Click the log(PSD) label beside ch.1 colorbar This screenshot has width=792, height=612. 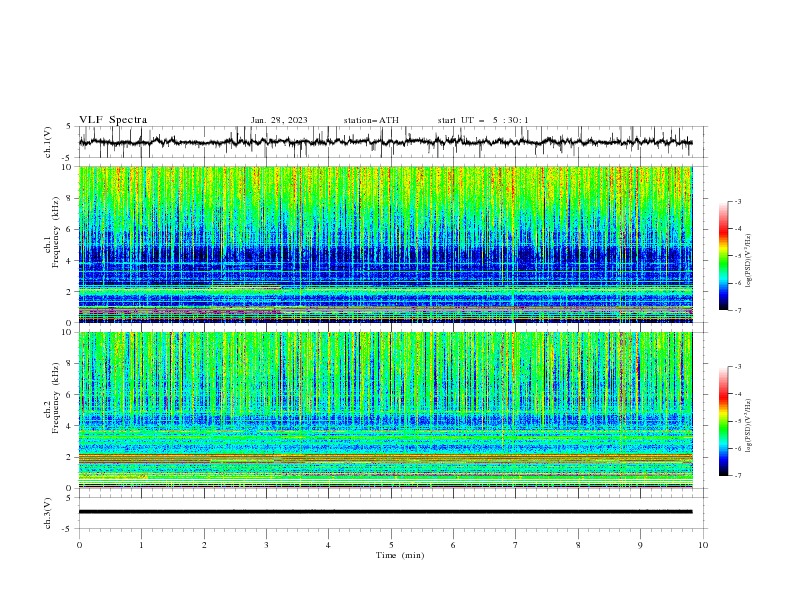coord(748,261)
